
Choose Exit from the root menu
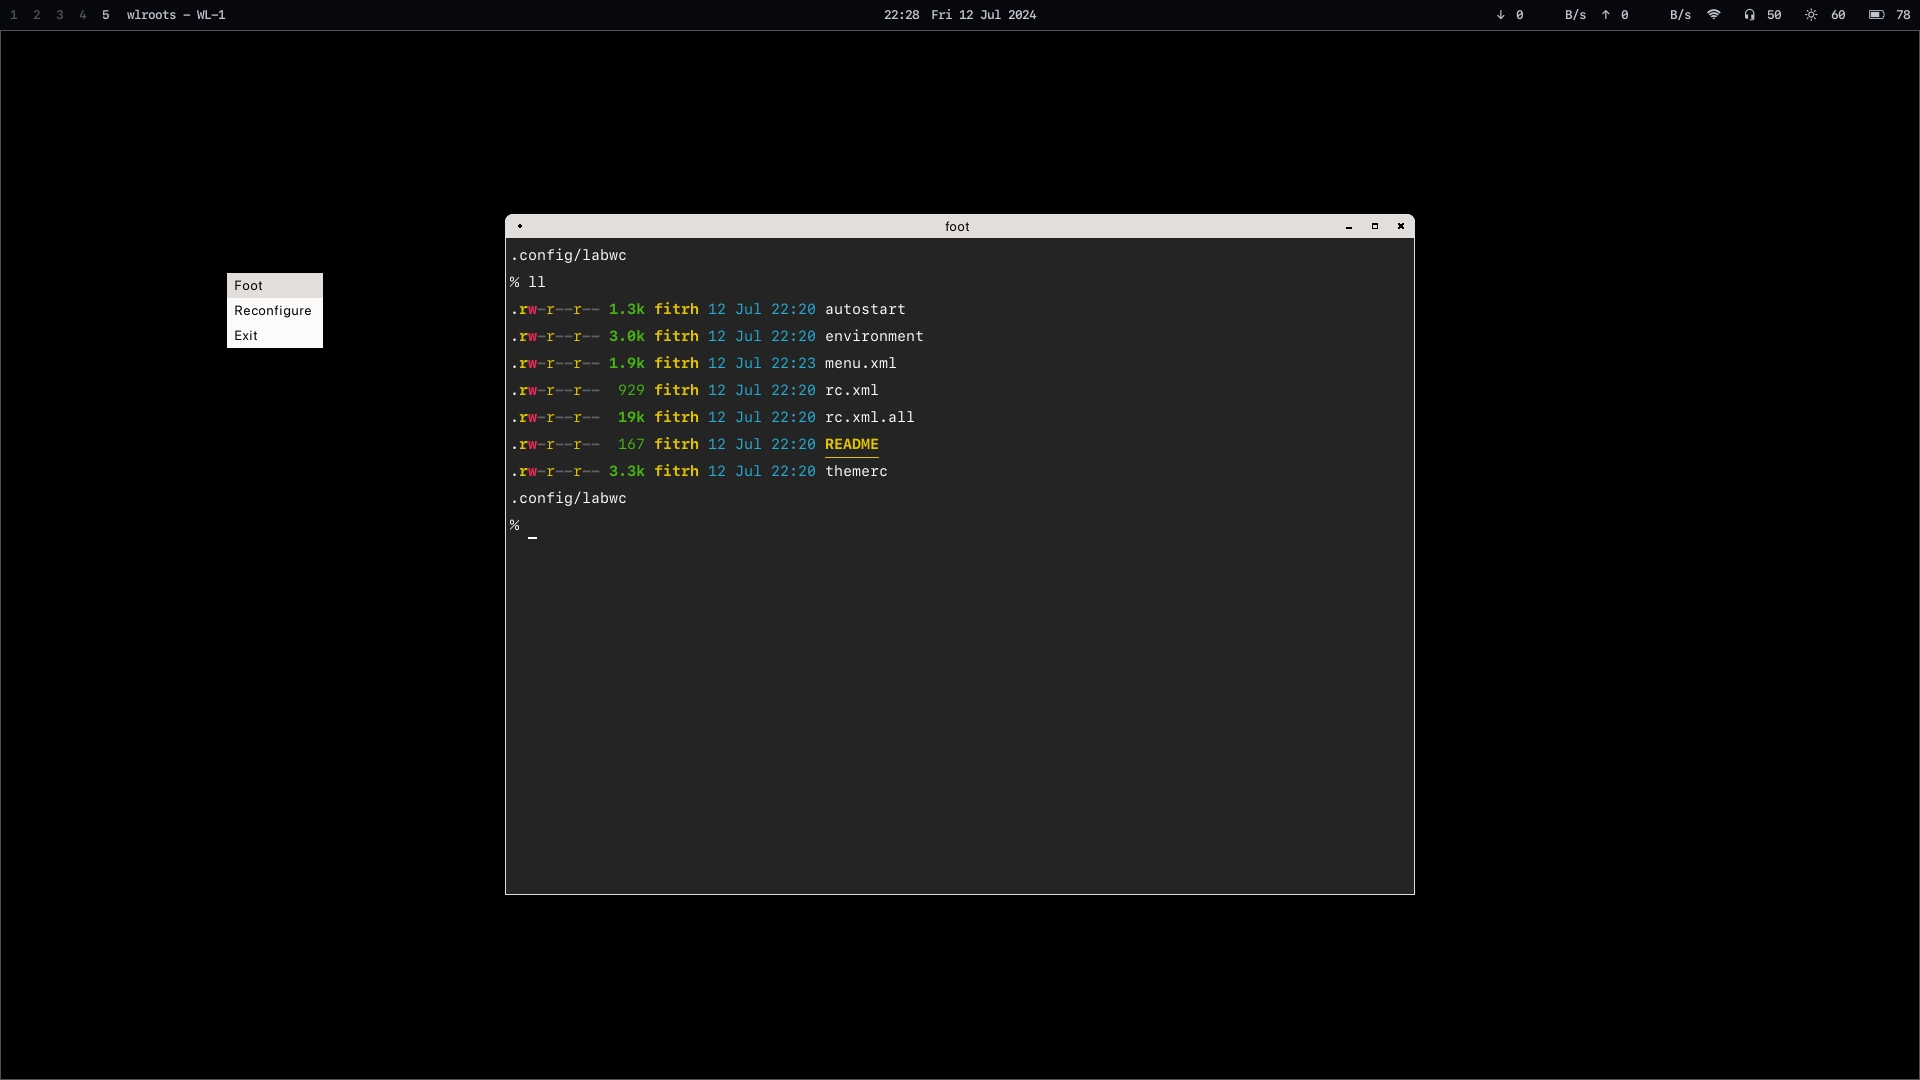pyautogui.click(x=274, y=336)
